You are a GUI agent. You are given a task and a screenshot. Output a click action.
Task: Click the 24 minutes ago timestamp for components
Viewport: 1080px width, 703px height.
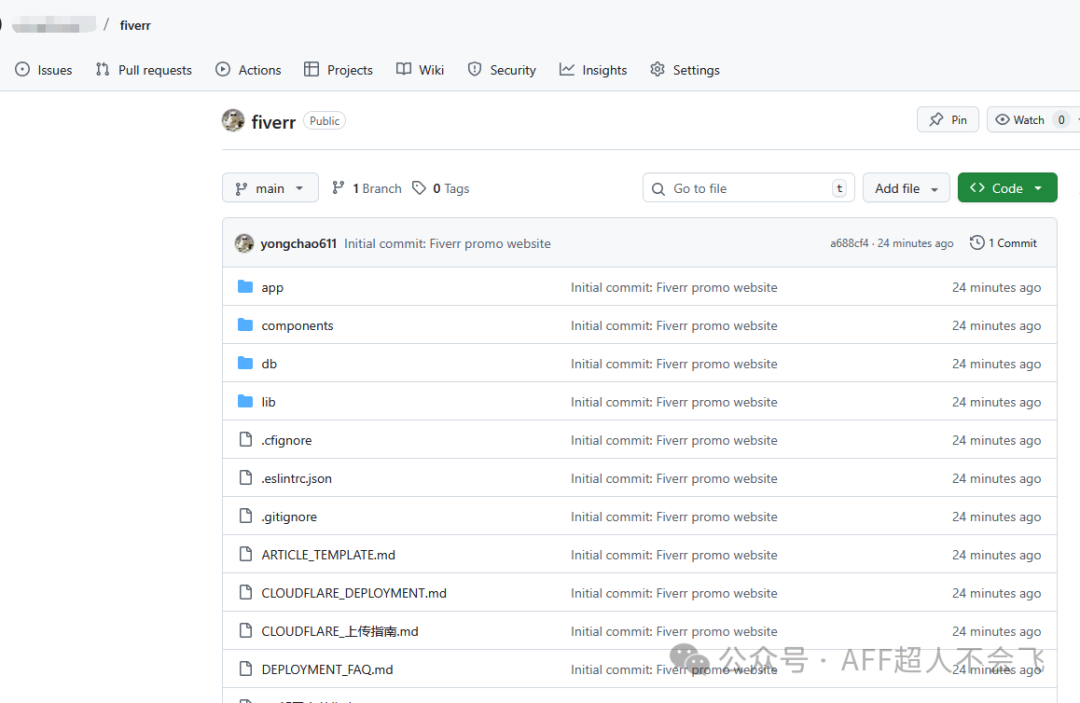[996, 326]
